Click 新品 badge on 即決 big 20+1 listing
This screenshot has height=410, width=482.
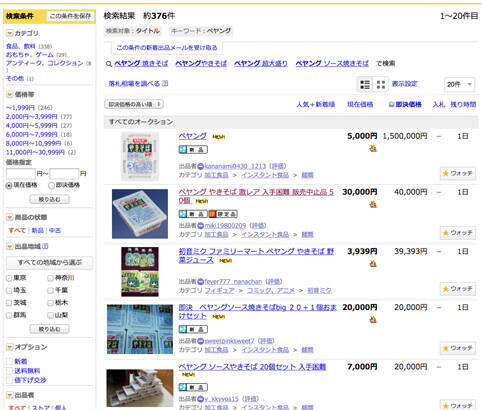pyautogui.click(x=193, y=329)
